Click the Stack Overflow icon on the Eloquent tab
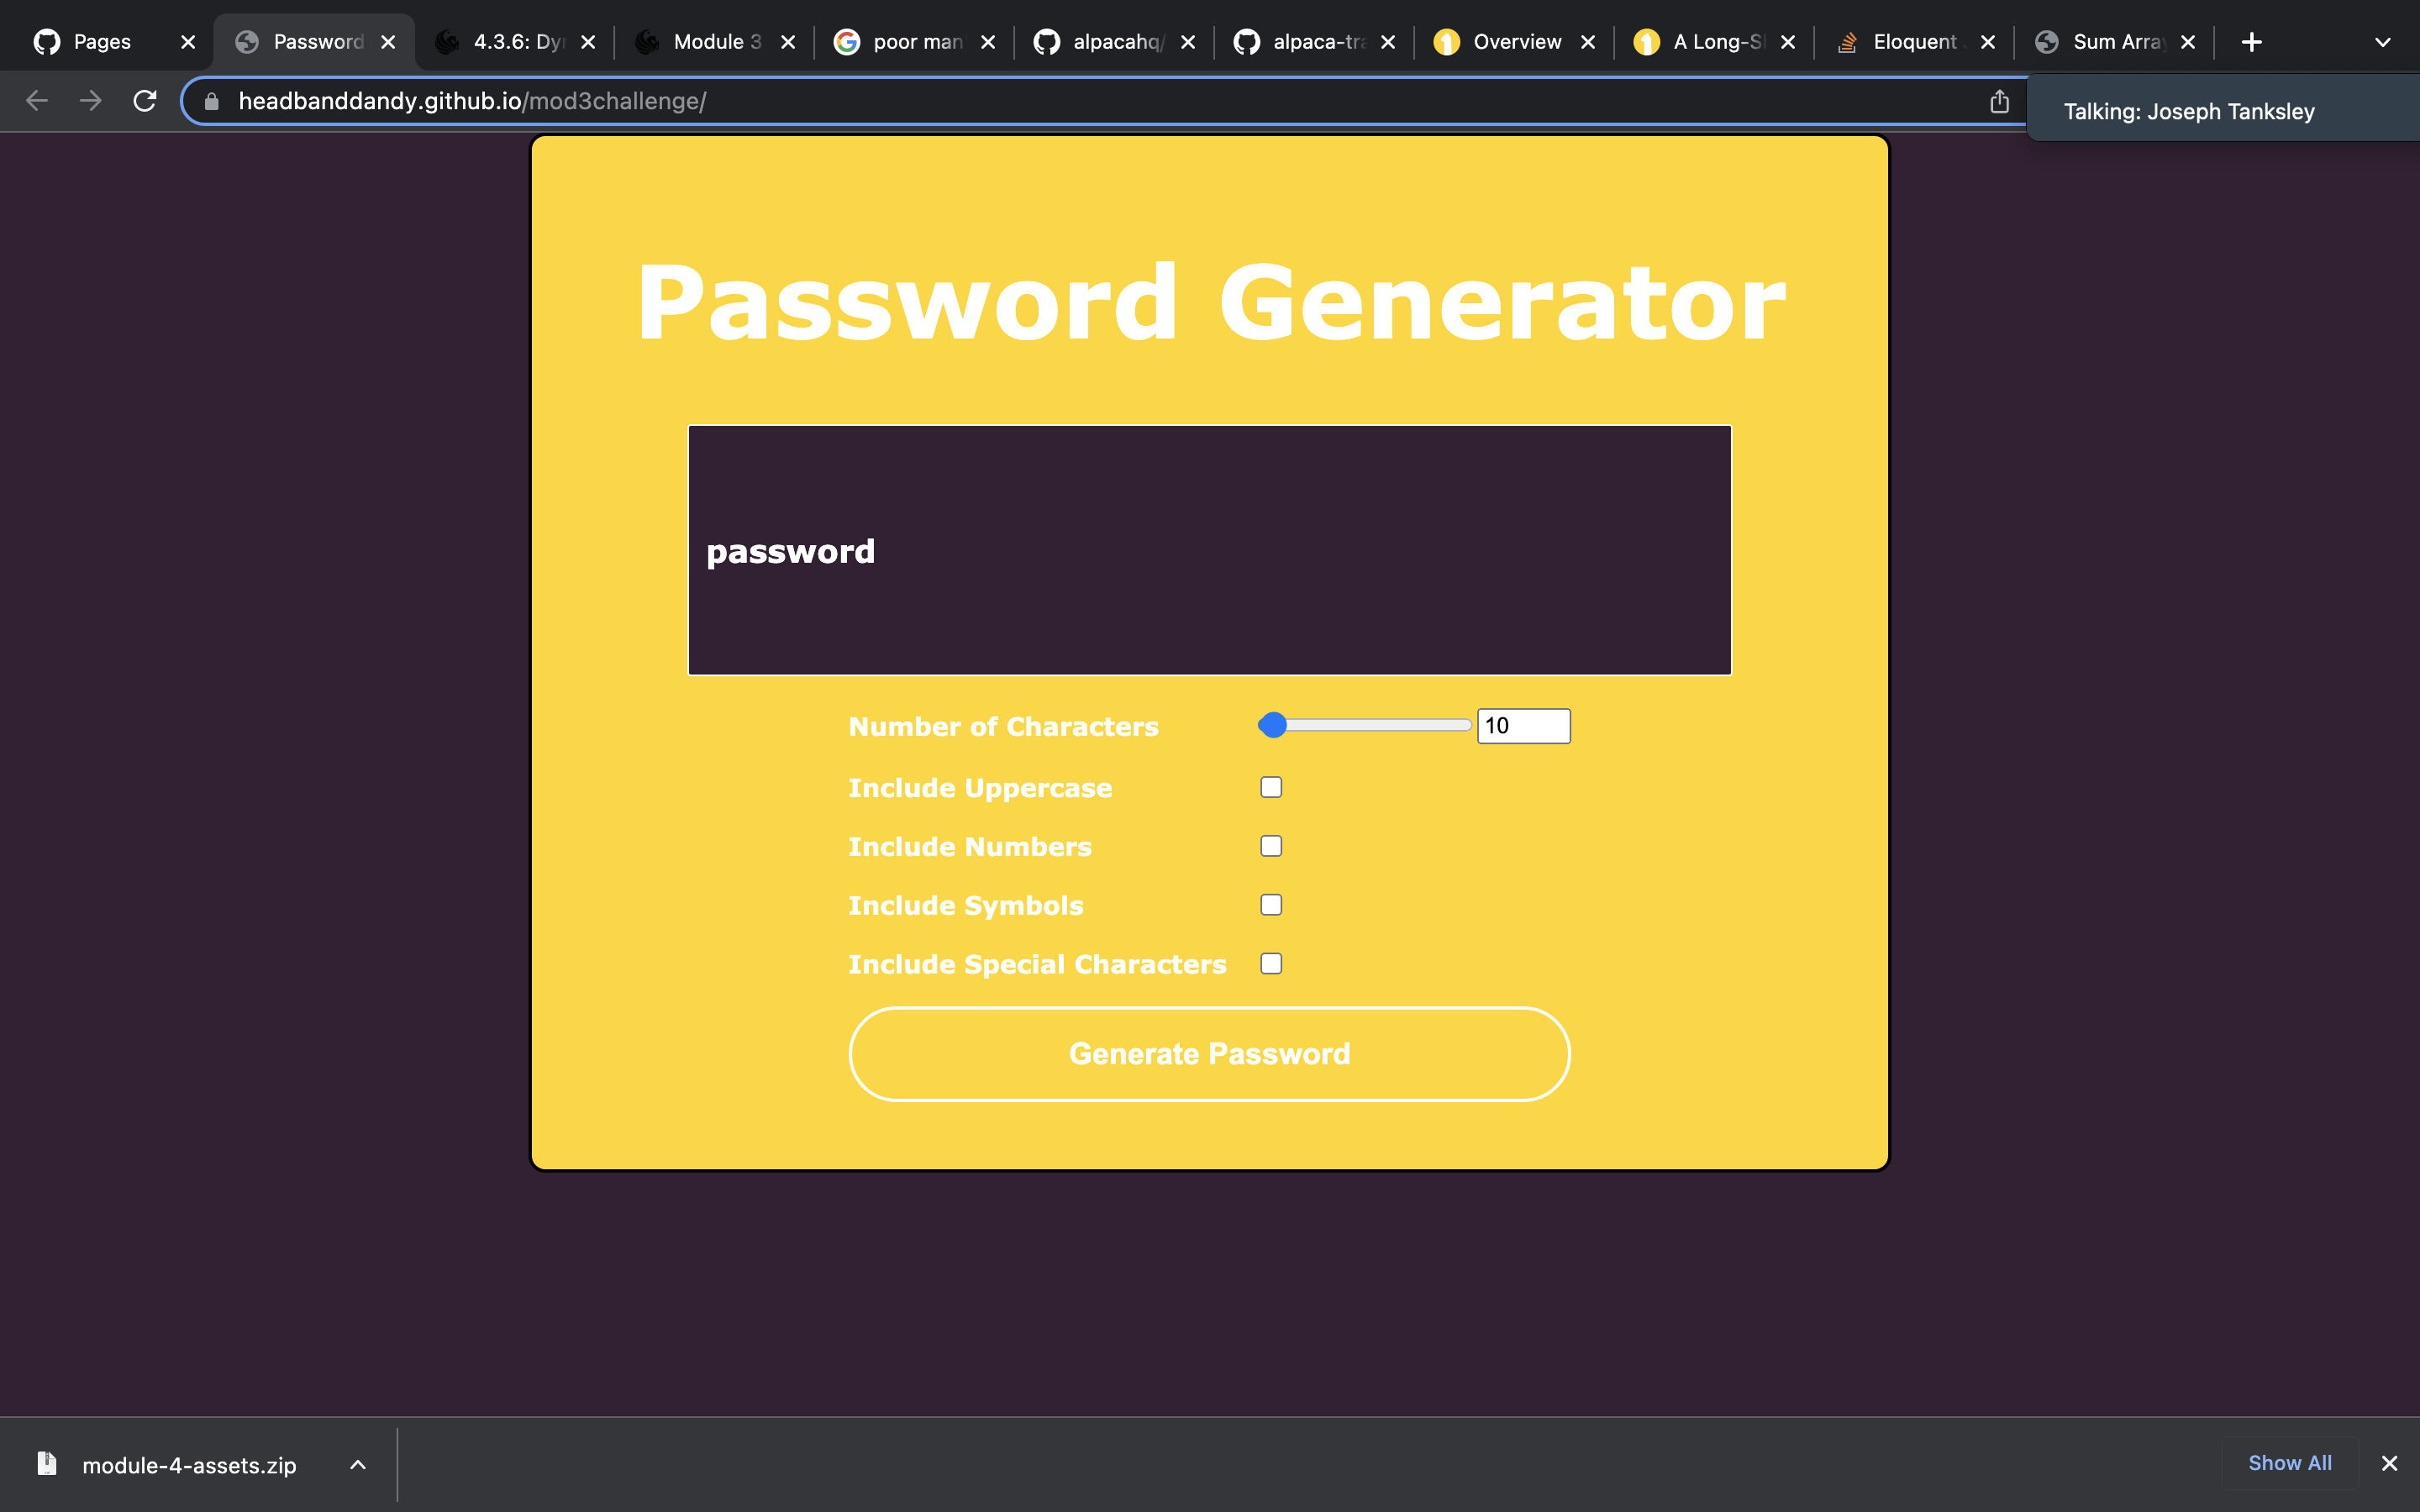 click(x=1847, y=41)
